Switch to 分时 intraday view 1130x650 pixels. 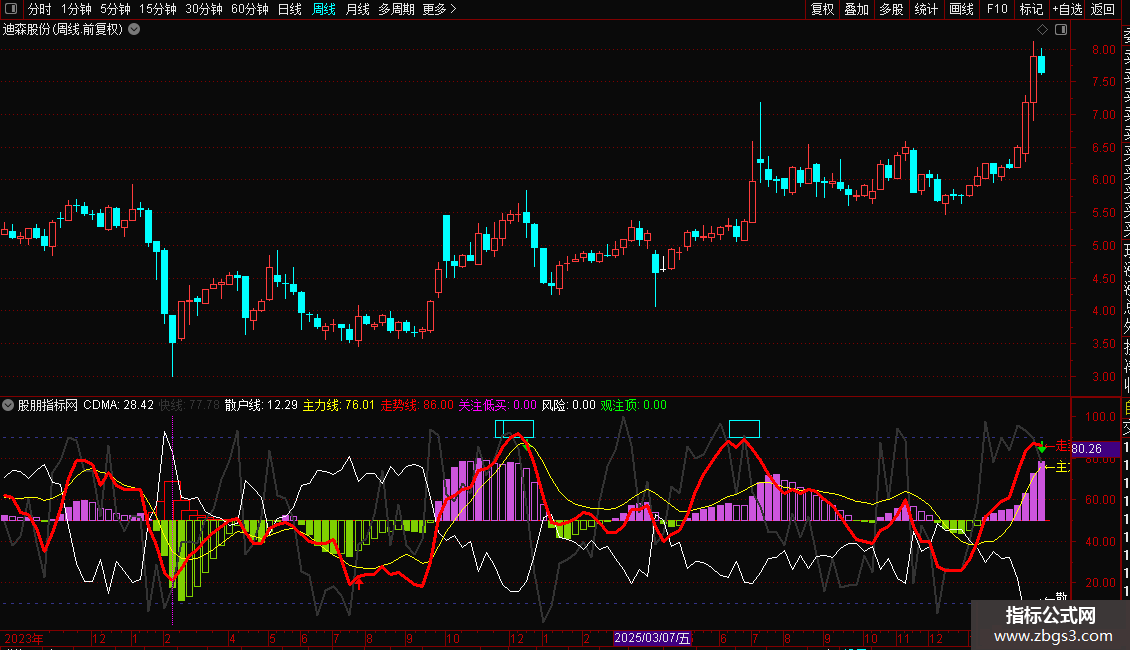click(40, 9)
